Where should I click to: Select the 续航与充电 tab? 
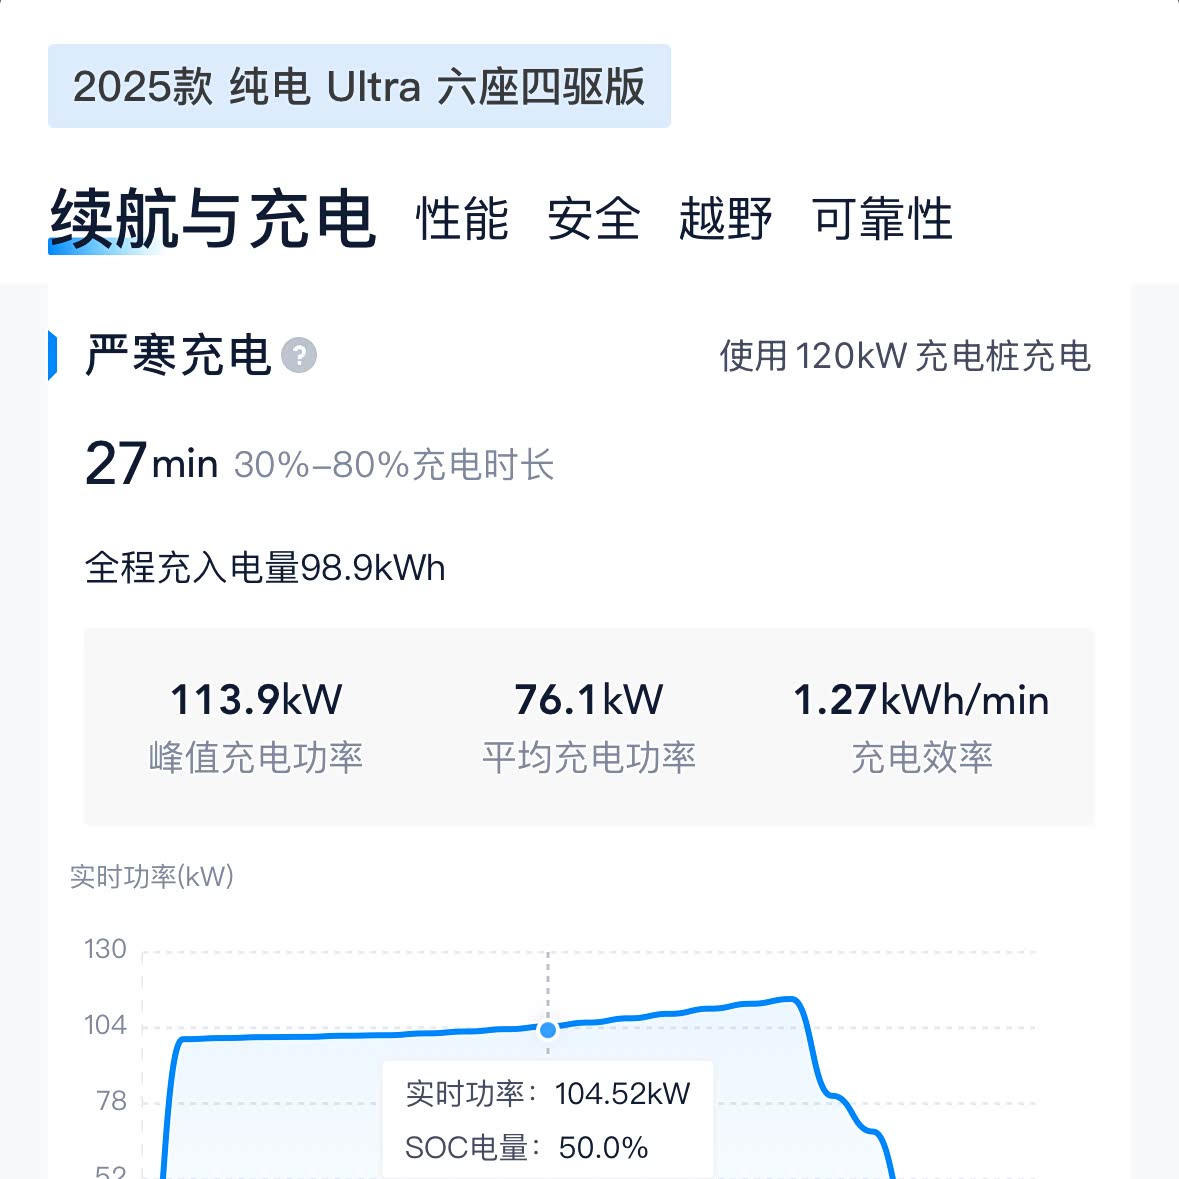click(x=212, y=219)
